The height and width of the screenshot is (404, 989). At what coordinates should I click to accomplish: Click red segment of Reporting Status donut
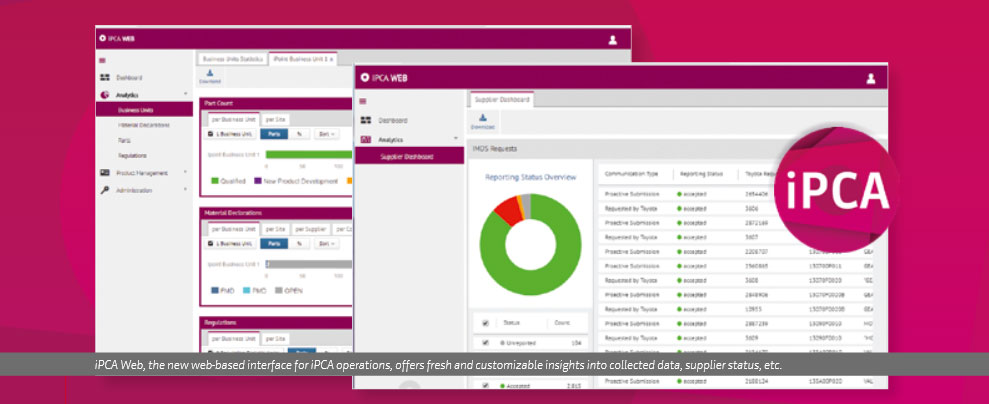(507, 210)
